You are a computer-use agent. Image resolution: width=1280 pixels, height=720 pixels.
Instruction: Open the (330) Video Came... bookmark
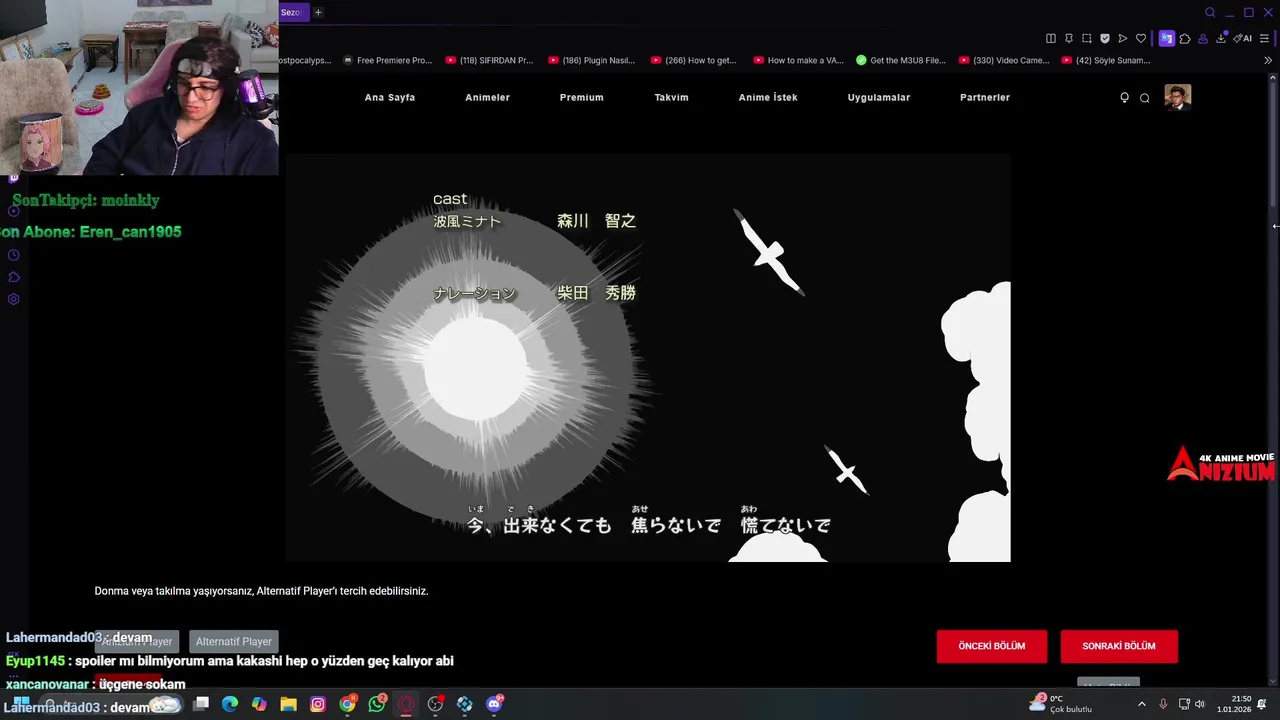click(1004, 60)
